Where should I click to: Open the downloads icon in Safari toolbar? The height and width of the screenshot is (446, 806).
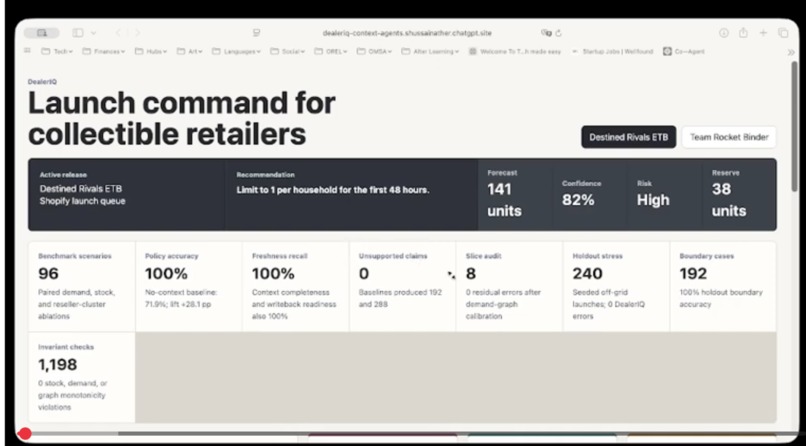coord(724,33)
